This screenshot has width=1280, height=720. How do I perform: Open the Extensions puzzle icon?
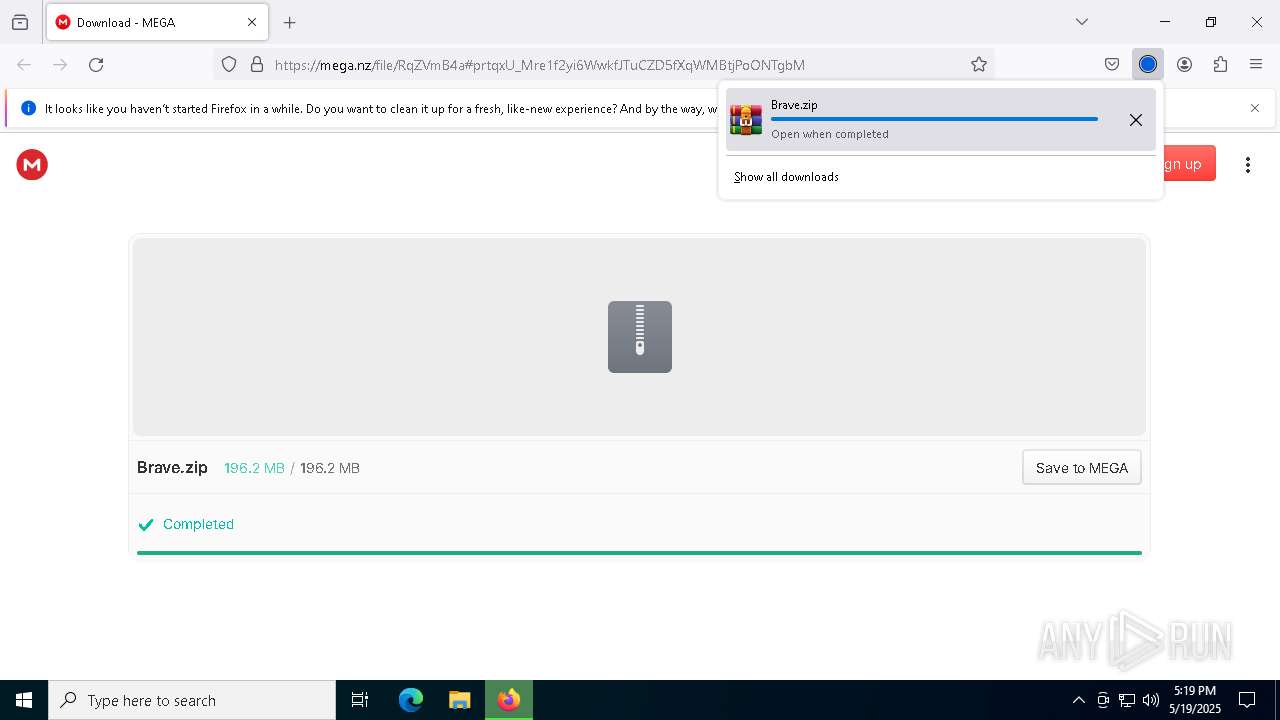coord(1220,65)
